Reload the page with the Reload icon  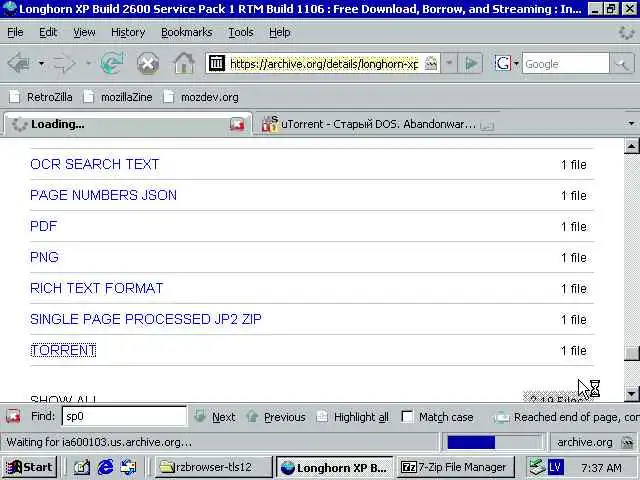point(112,63)
